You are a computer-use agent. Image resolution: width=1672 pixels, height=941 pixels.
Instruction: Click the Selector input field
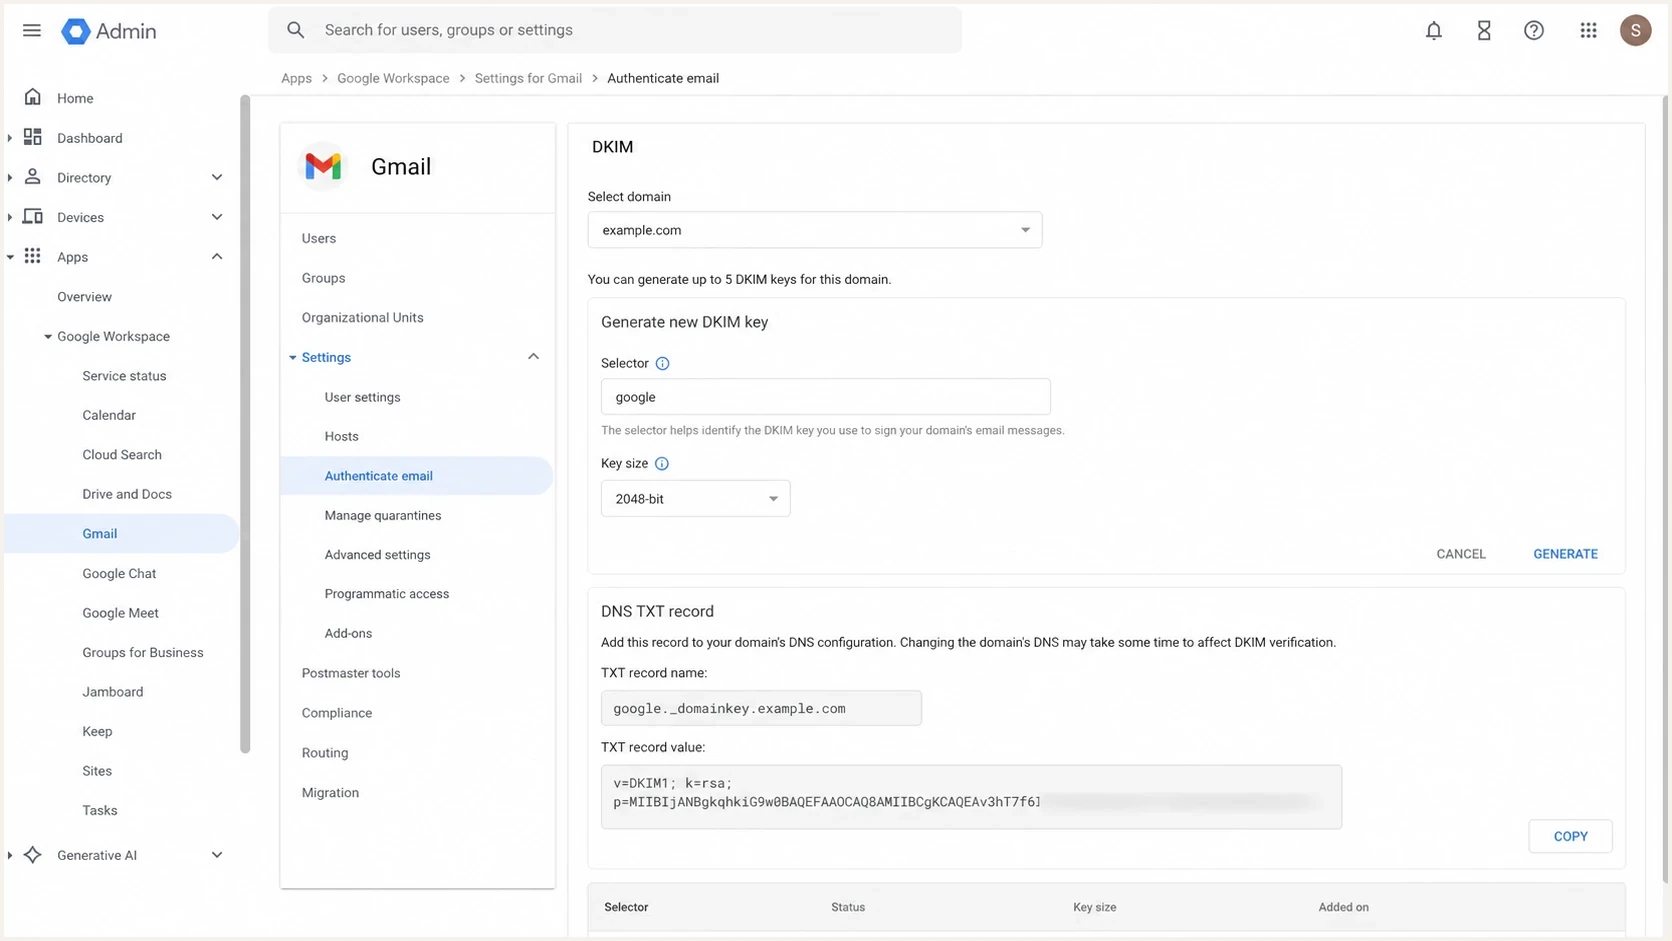coord(825,397)
